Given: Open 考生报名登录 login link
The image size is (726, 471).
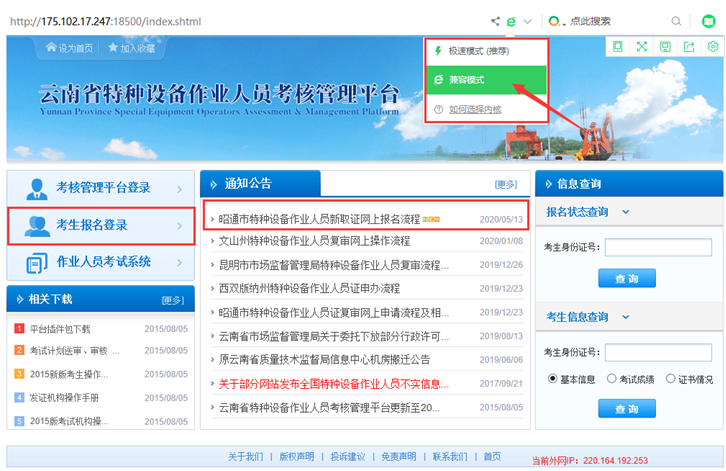Looking at the screenshot, I should pyautogui.click(x=100, y=225).
